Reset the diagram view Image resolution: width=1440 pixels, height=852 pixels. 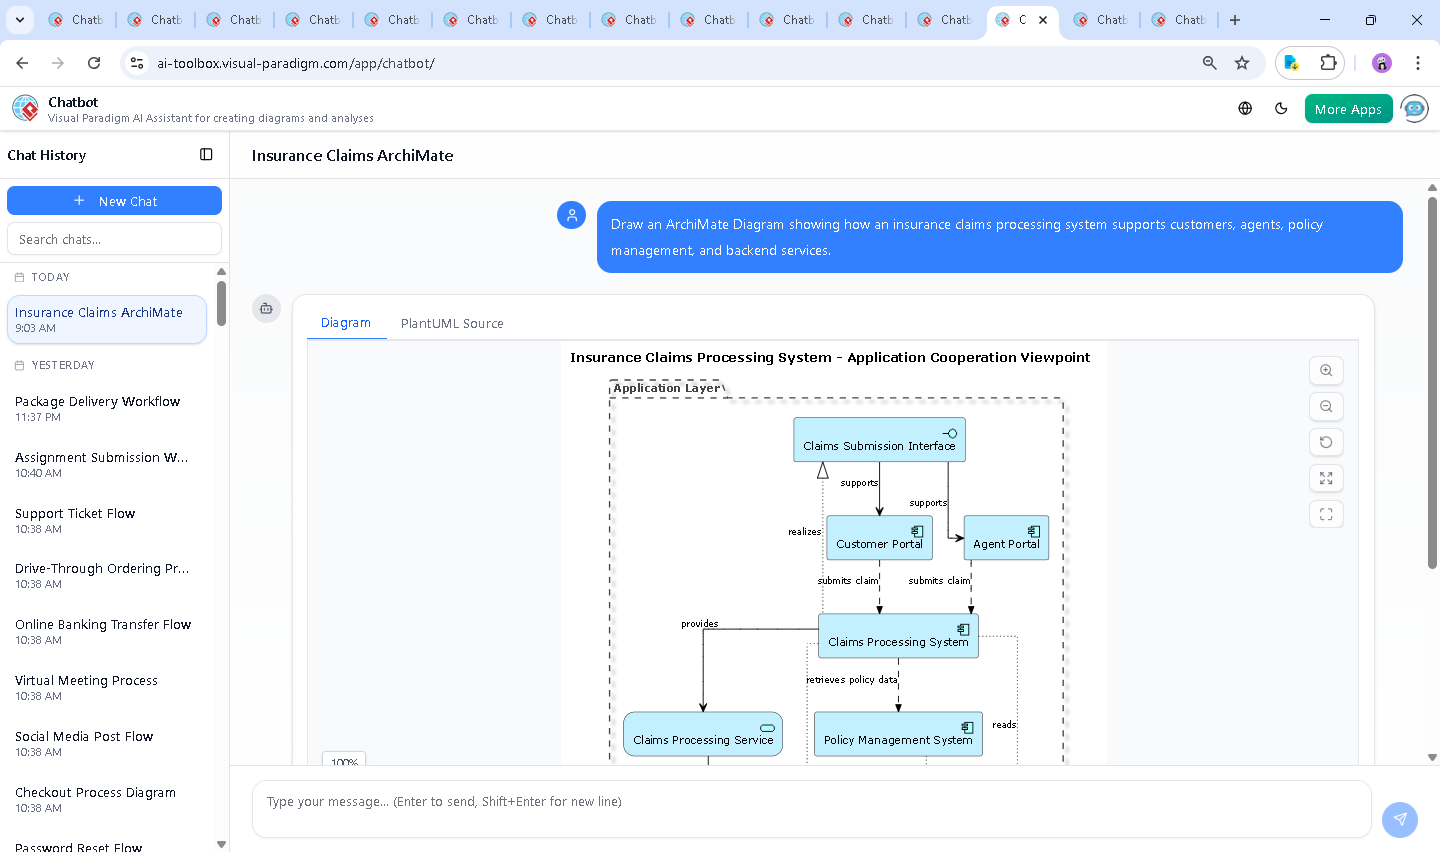[x=1326, y=442]
